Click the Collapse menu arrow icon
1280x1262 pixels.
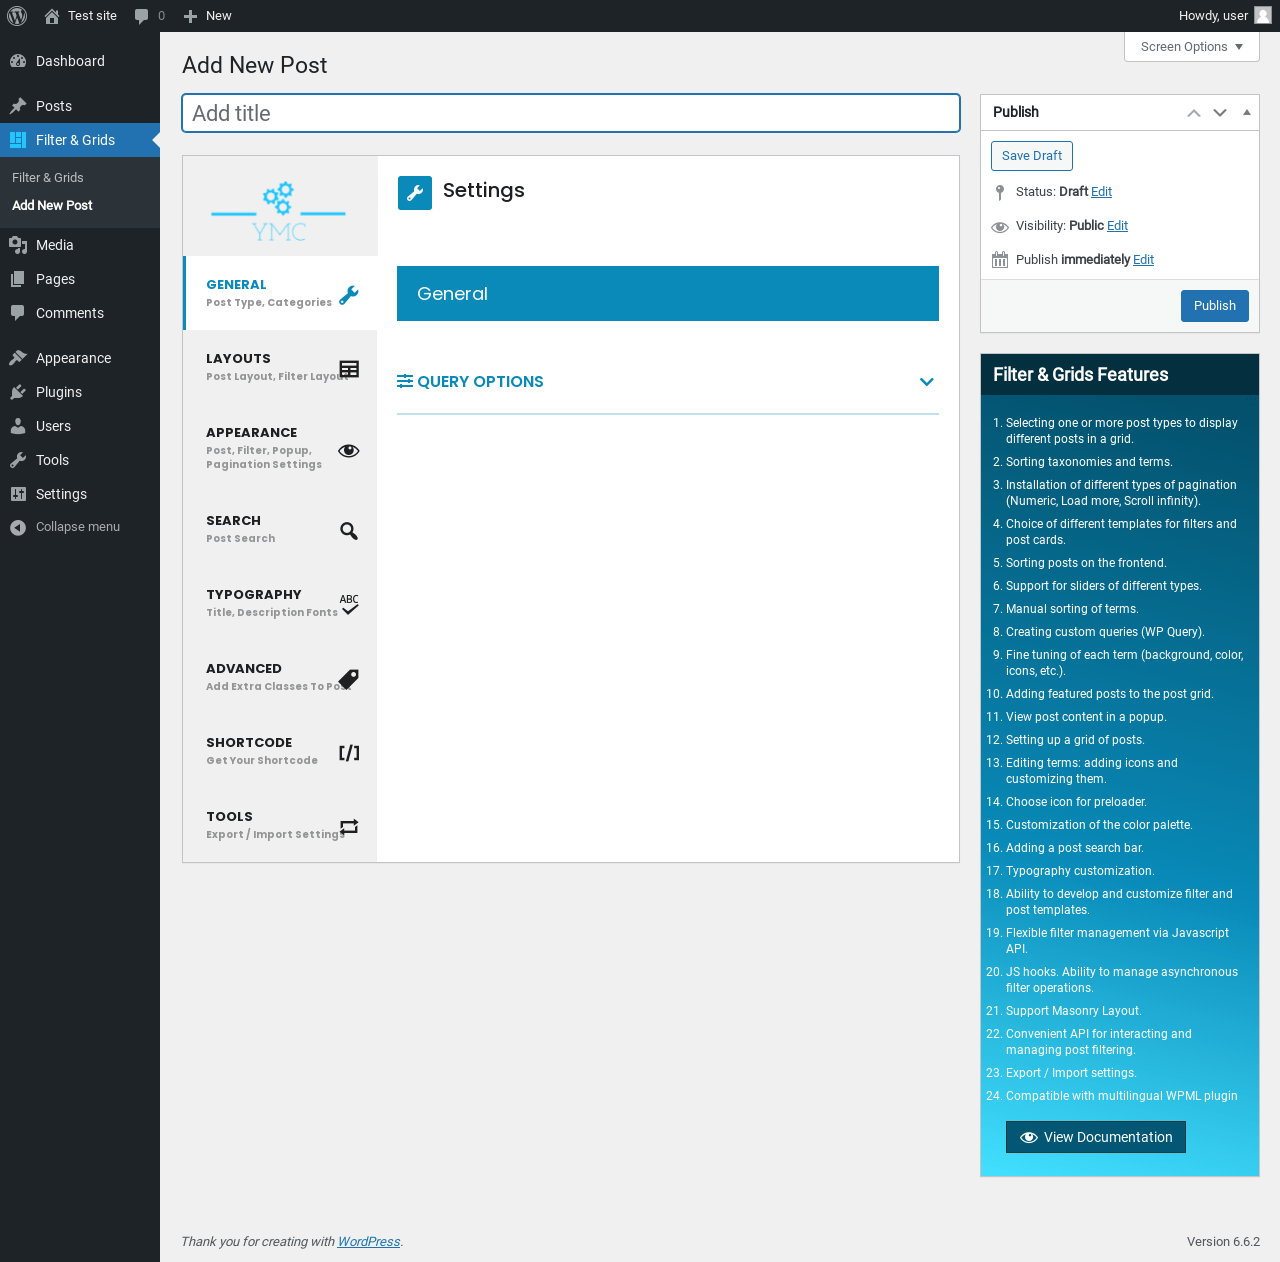(18, 527)
